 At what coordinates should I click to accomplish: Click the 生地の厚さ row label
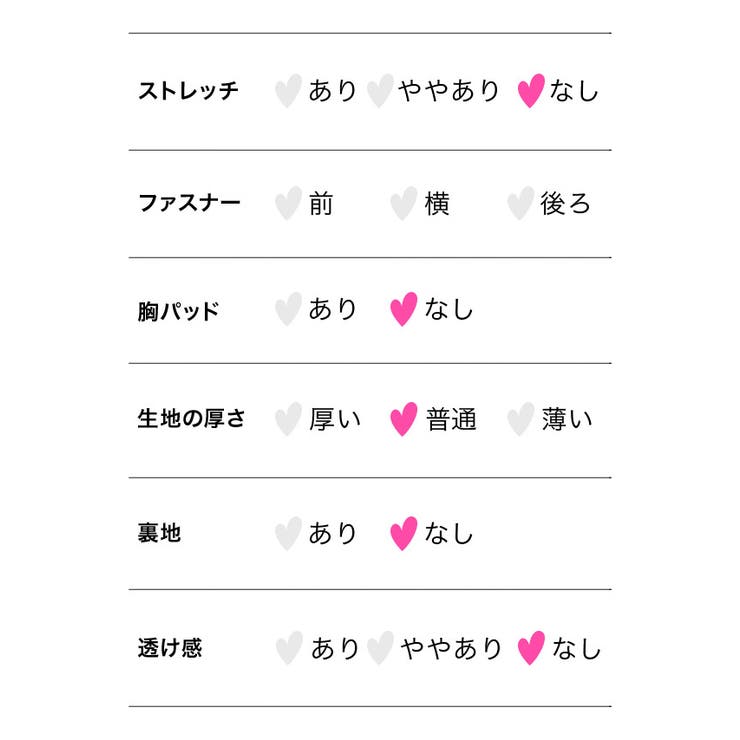point(191,419)
